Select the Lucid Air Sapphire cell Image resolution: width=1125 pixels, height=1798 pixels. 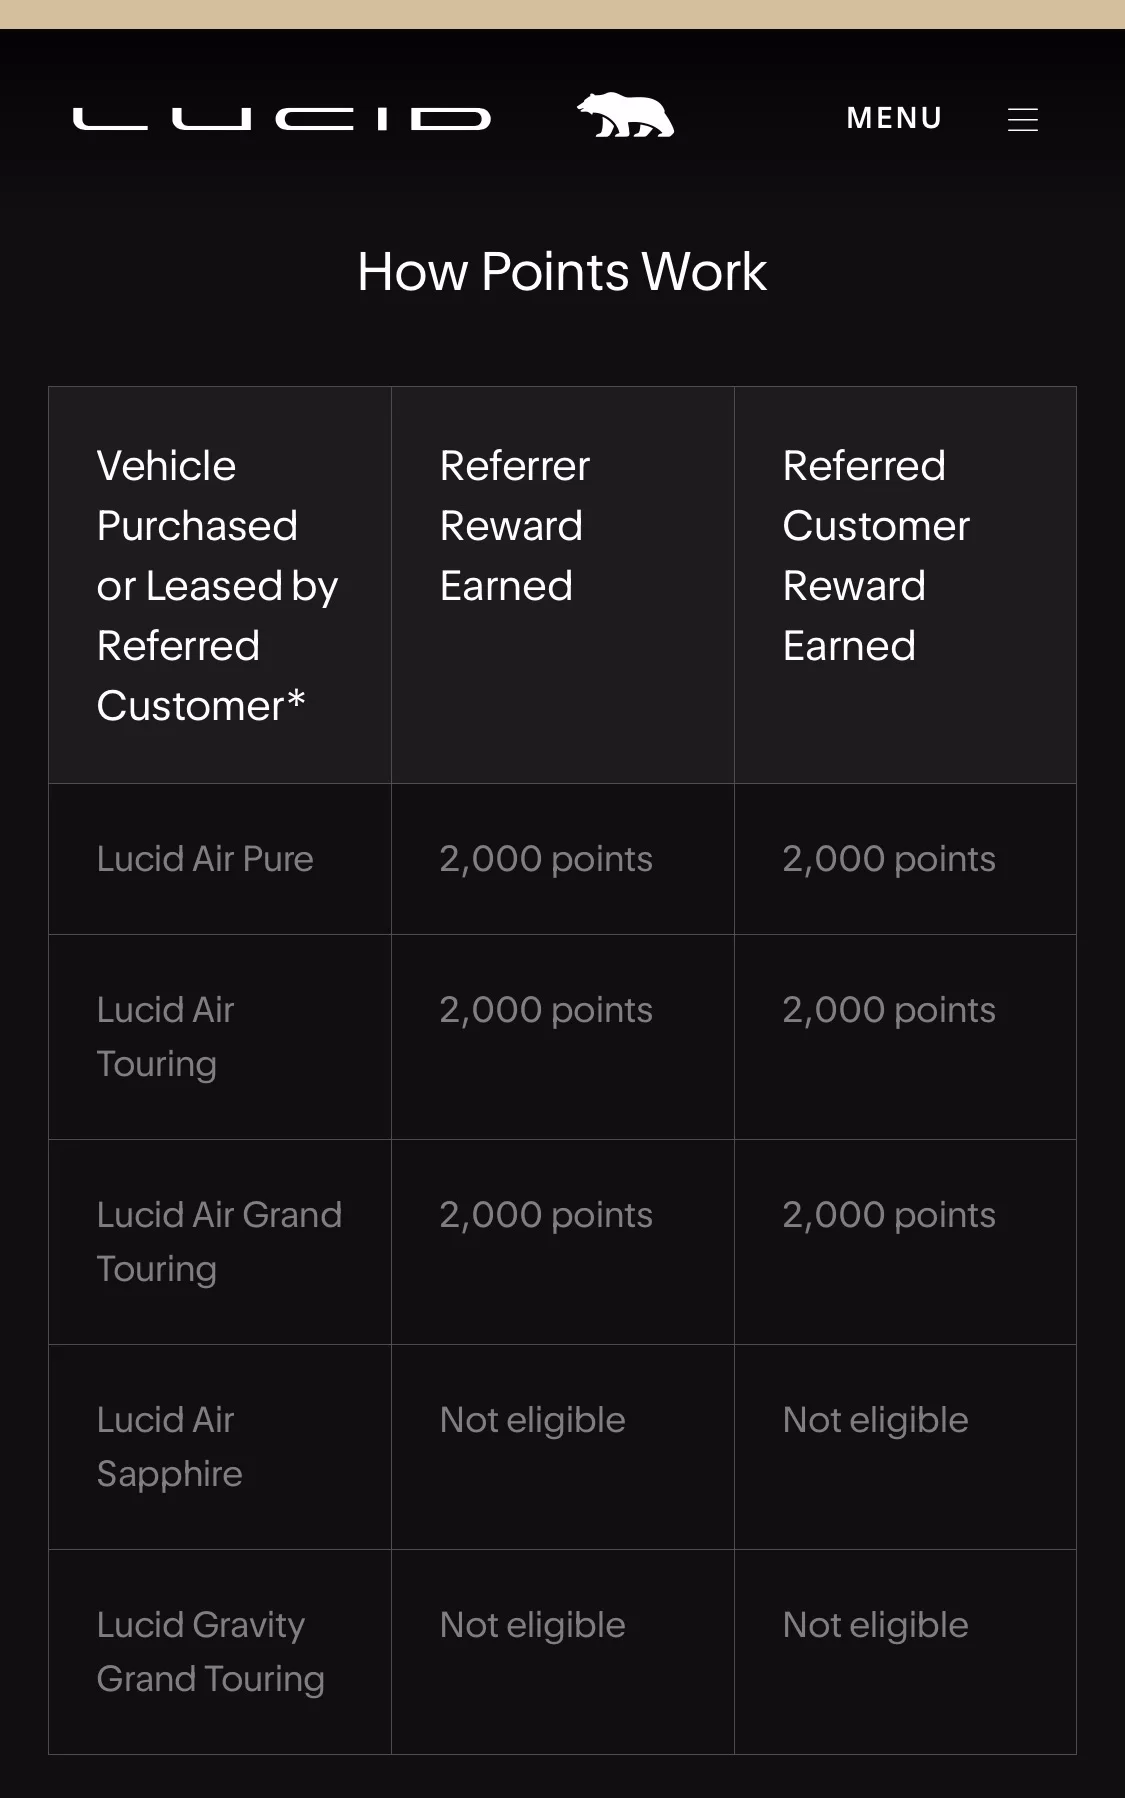pyautogui.click(x=219, y=1447)
